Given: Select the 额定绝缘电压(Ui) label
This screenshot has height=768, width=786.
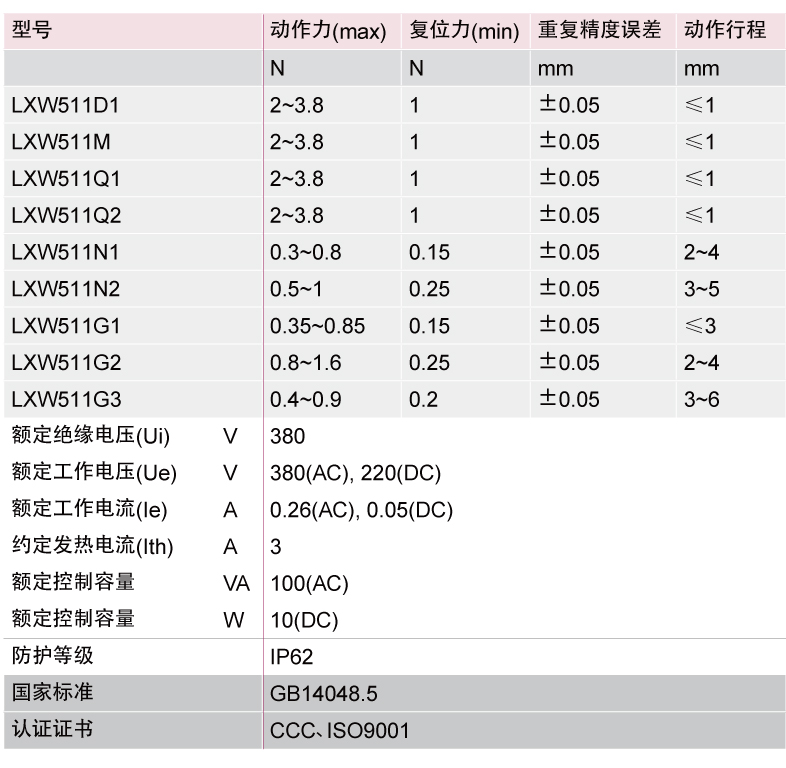Looking at the screenshot, I should coord(91,437).
